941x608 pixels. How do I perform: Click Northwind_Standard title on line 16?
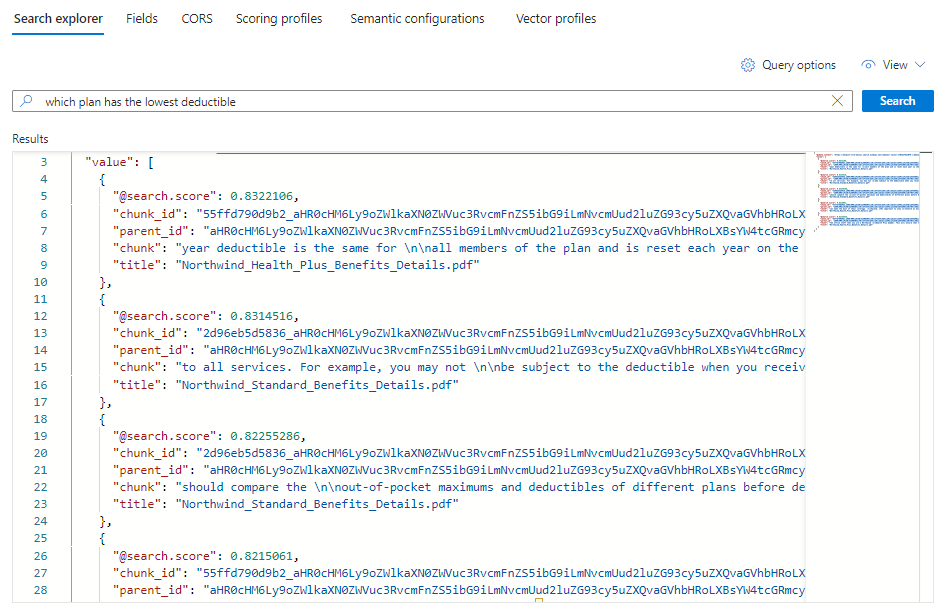[x=317, y=385]
